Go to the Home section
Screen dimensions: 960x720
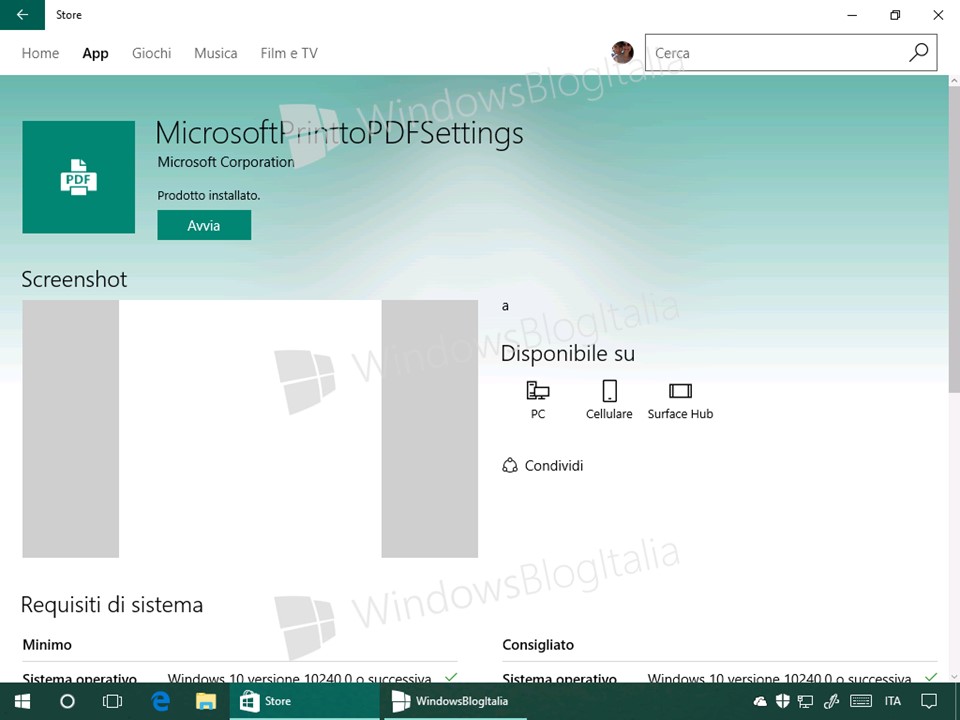pos(40,53)
